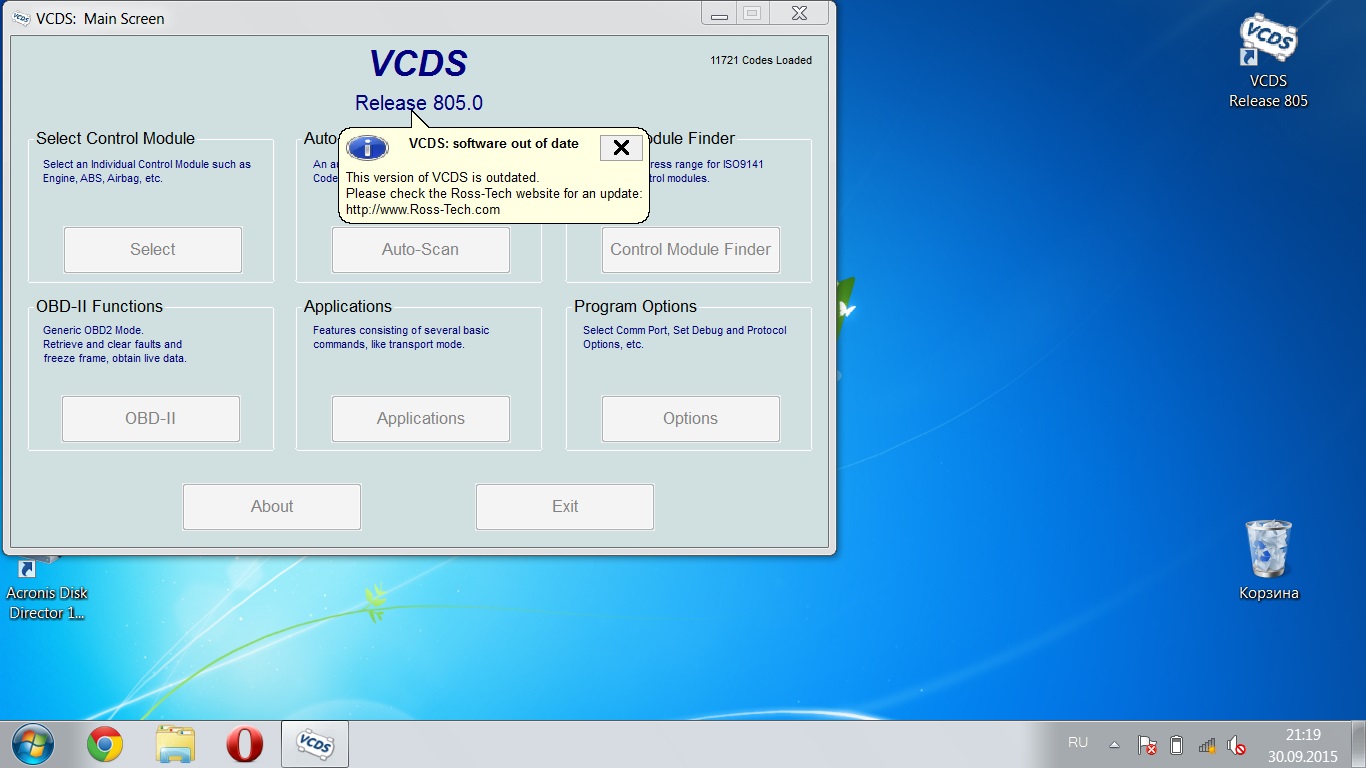The image size is (1366, 768).
Task: Open the Applications button
Action: click(x=421, y=419)
